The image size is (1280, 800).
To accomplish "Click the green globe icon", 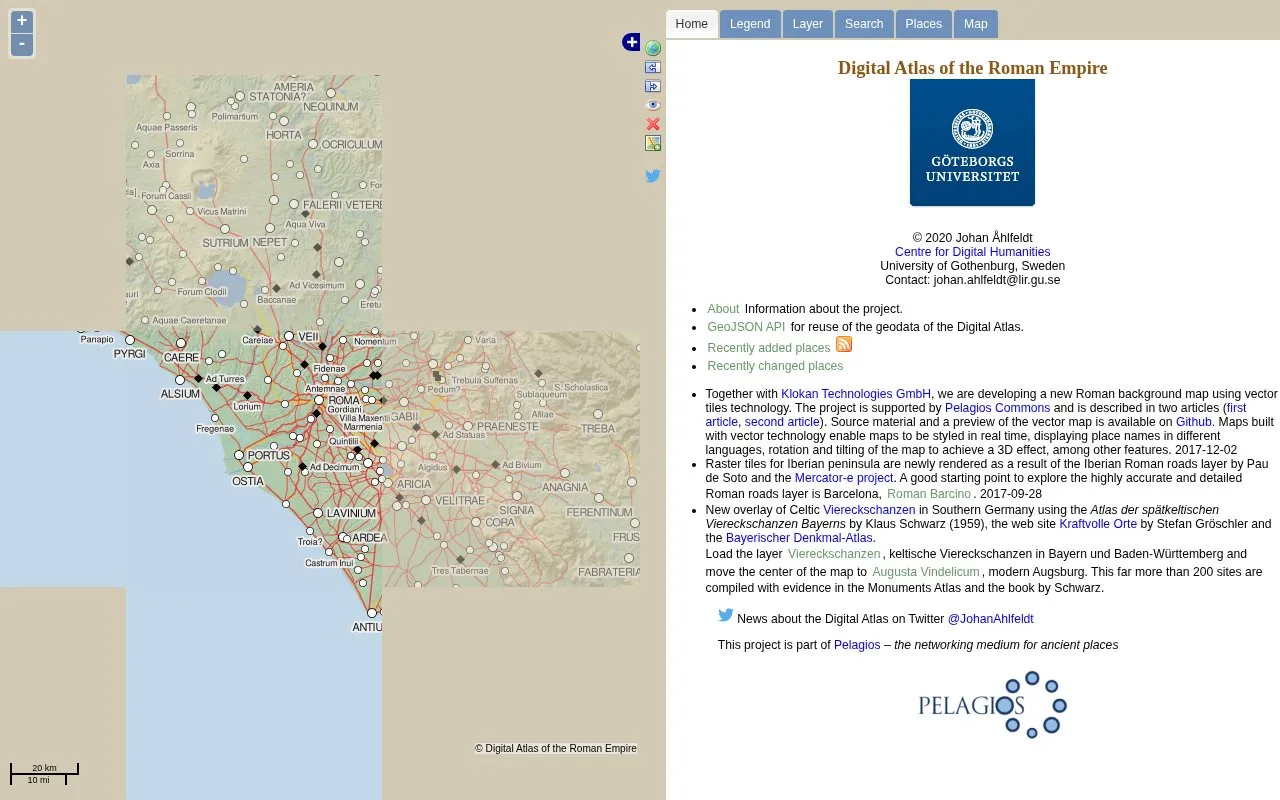I will pyautogui.click(x=653, y=48).
